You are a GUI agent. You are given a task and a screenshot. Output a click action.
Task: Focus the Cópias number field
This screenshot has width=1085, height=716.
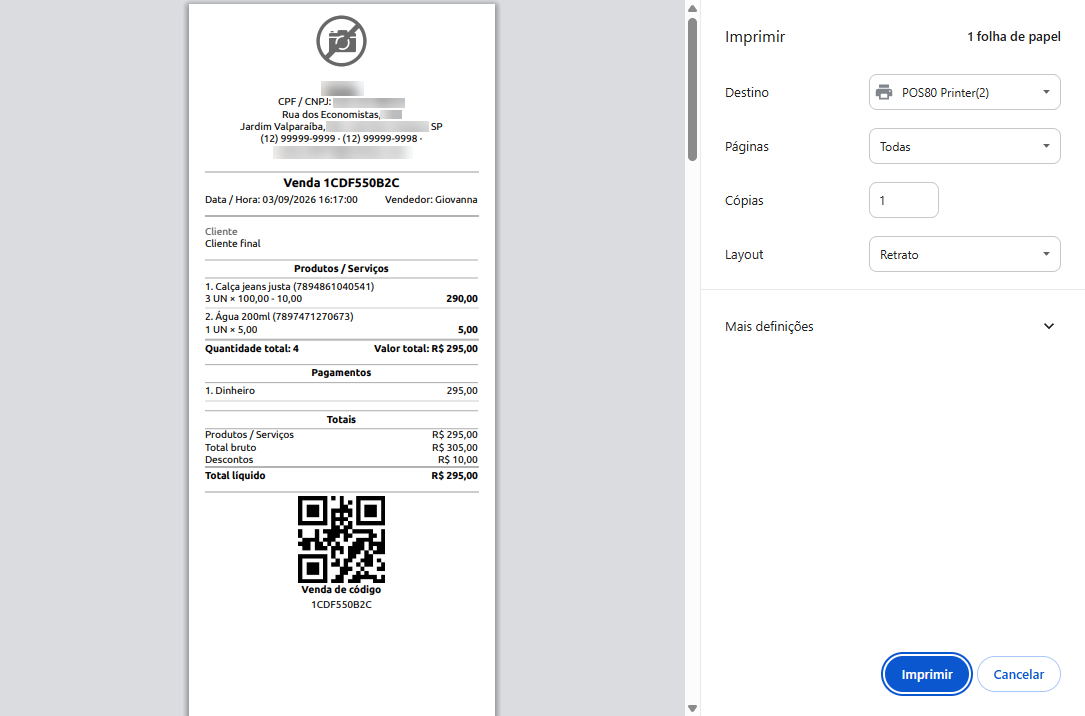[x=904, y=201]
